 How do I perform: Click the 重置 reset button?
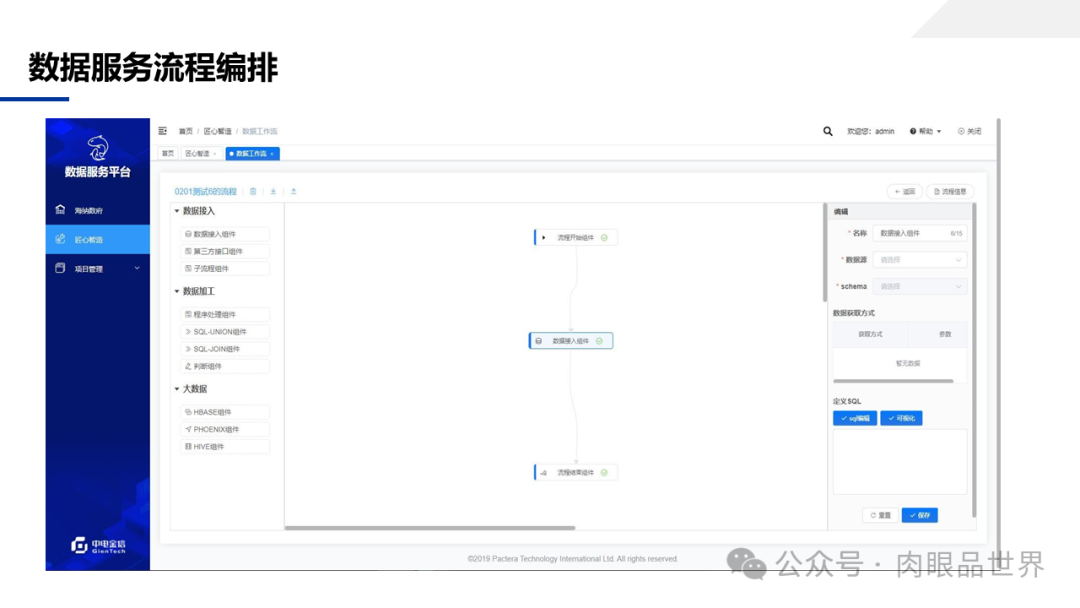click(880, 516)
